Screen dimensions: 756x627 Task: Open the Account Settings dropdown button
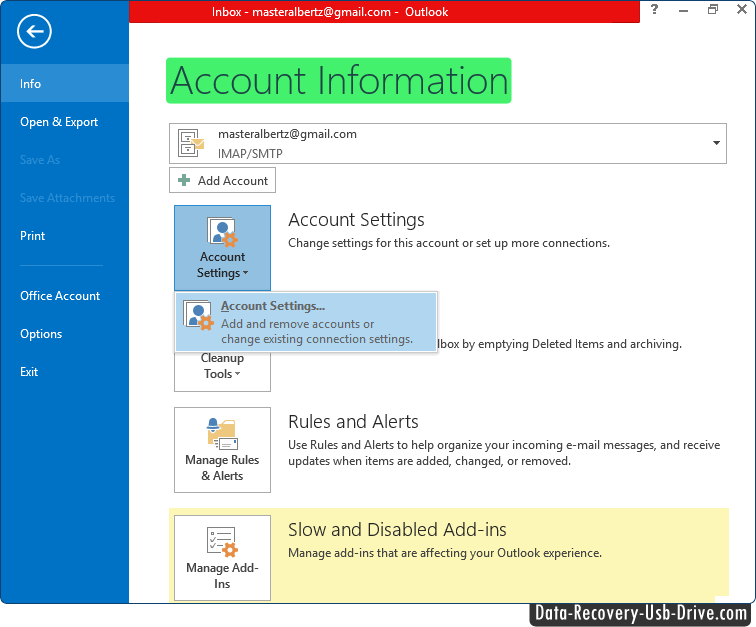point(222,248)
